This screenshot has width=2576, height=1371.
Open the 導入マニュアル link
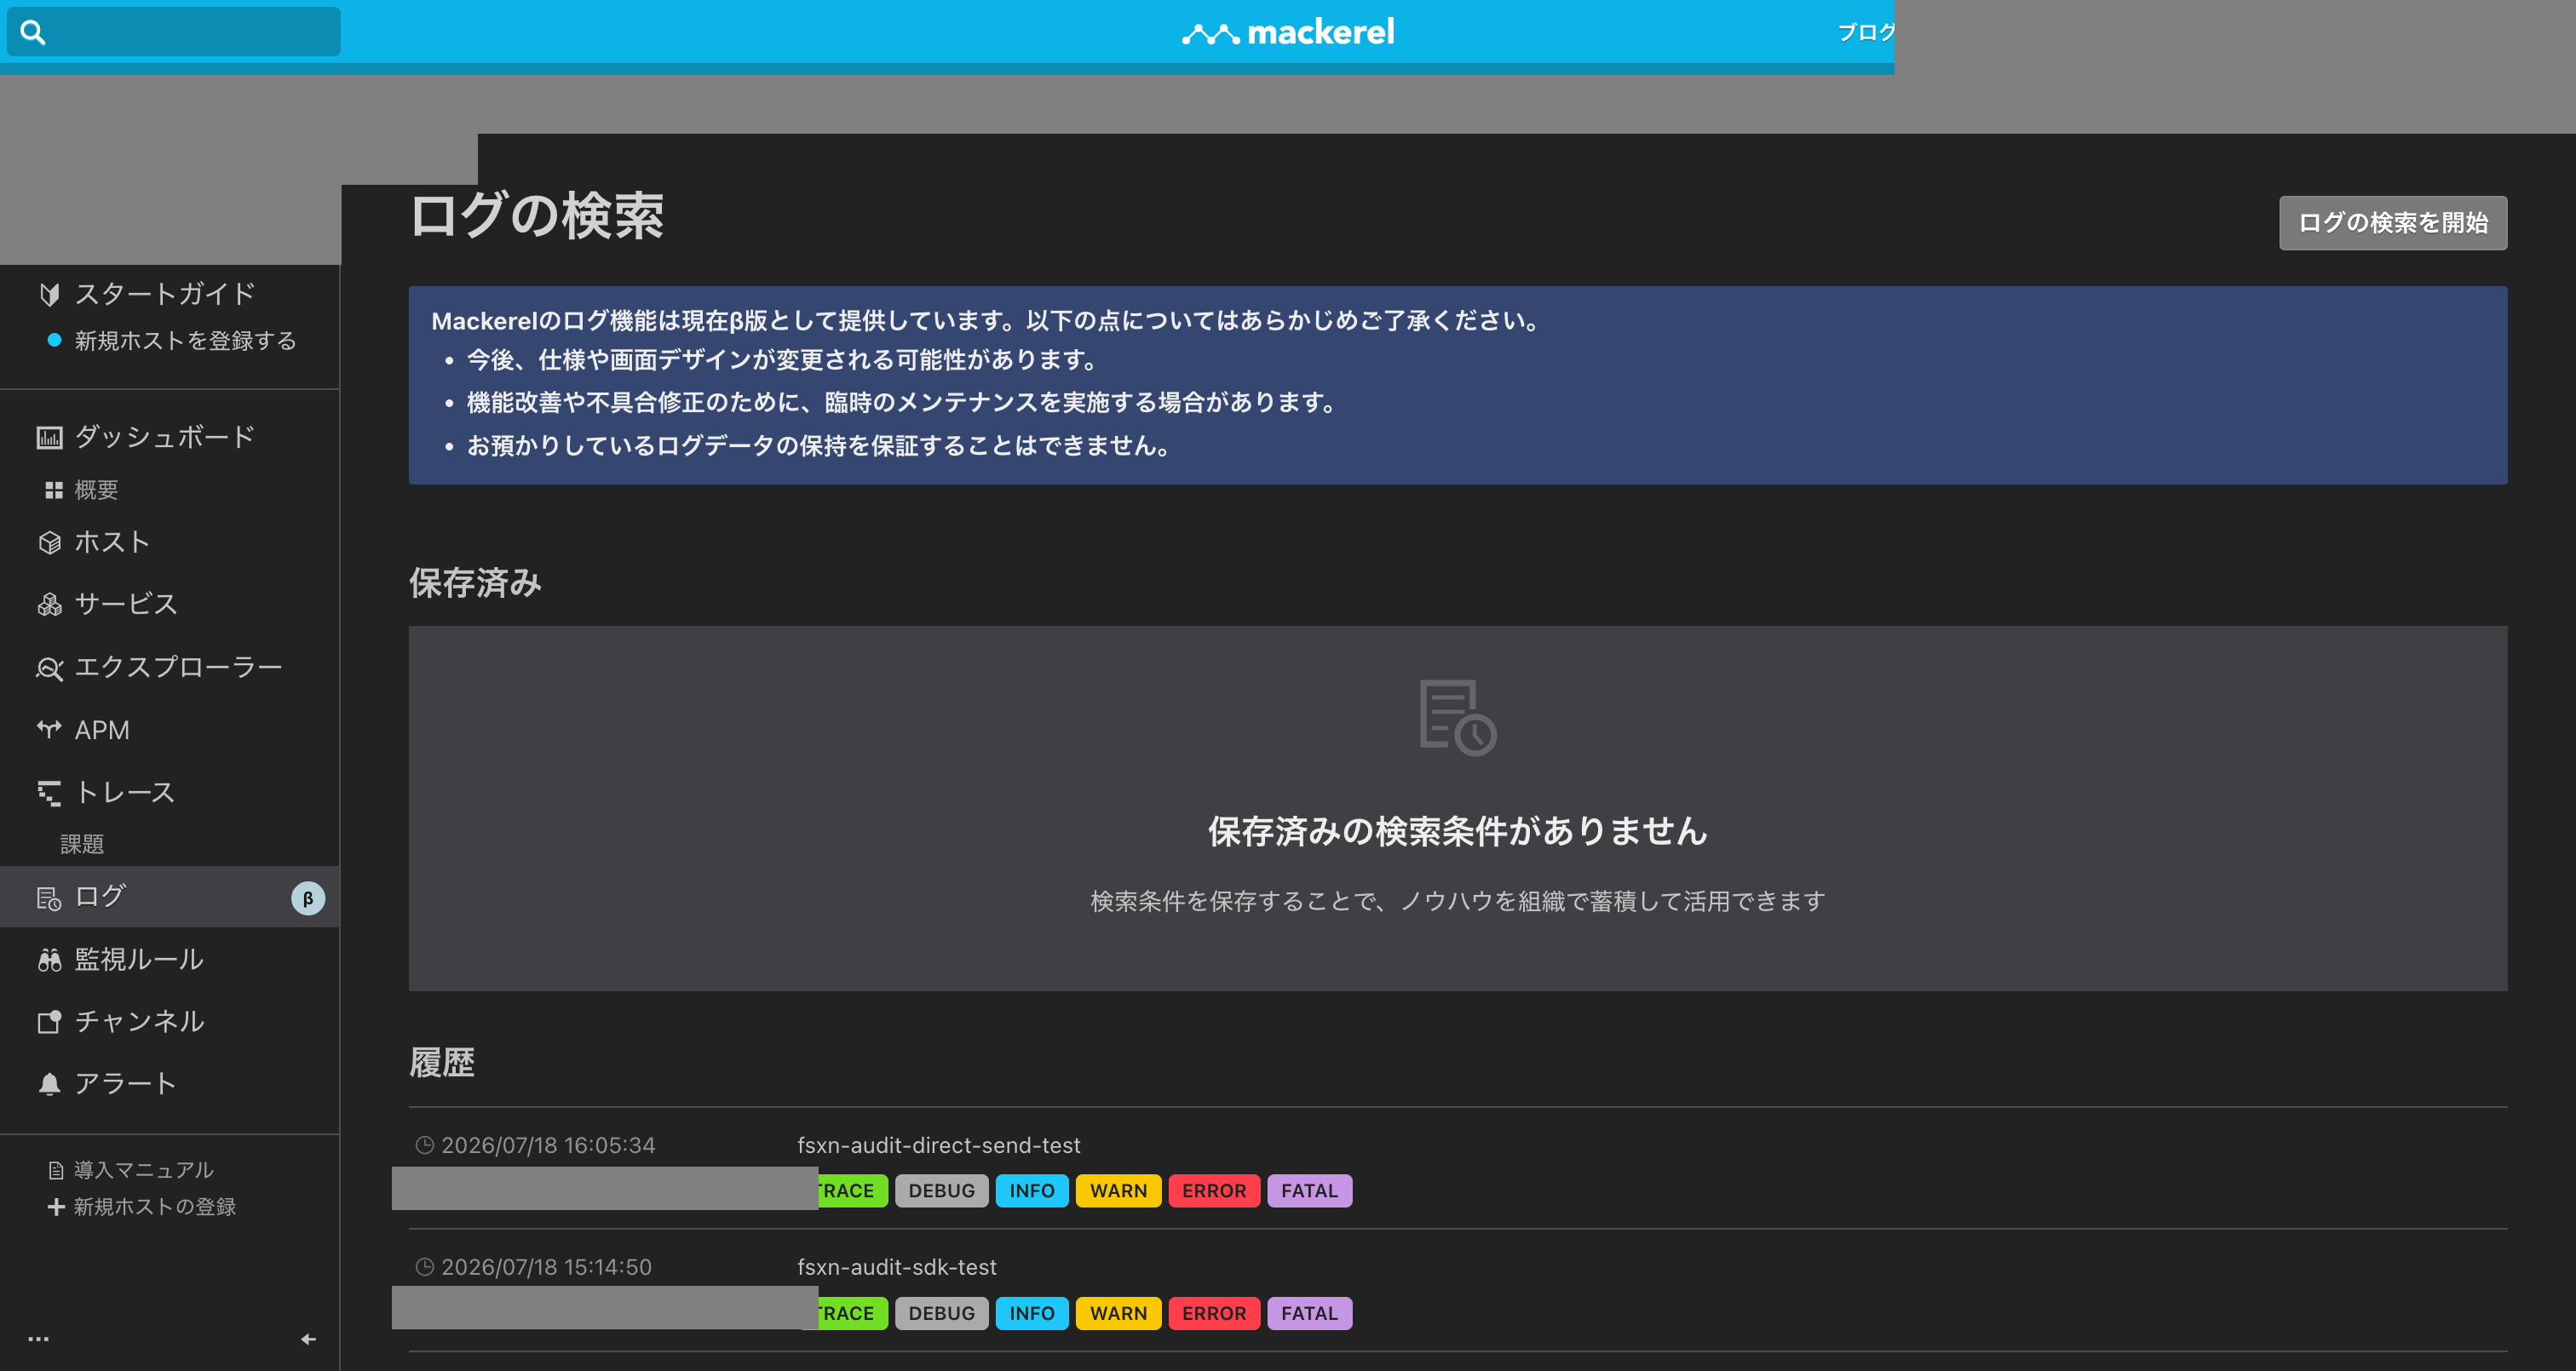coord(143,1170)
